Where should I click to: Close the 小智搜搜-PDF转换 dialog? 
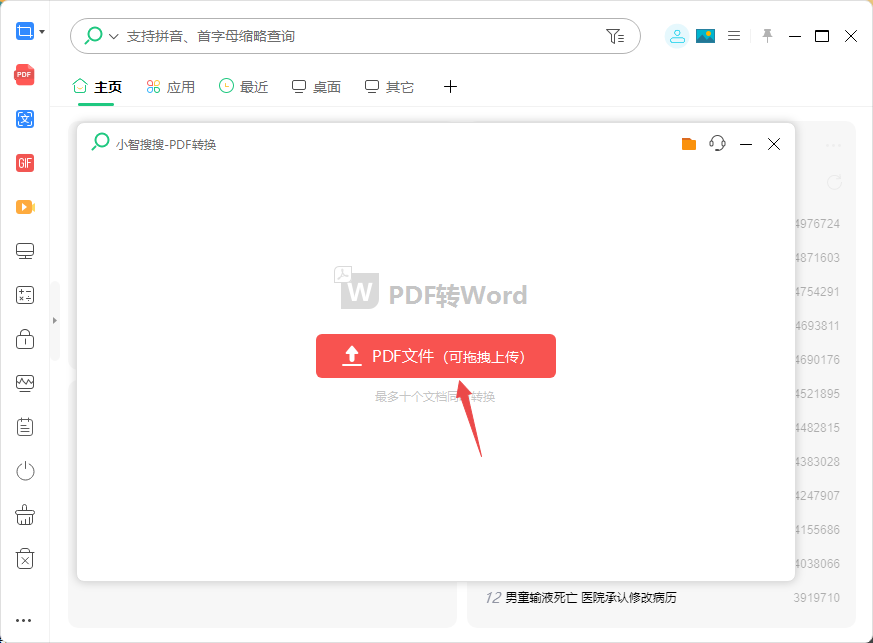pyautogui.click(x=774, y=144)
